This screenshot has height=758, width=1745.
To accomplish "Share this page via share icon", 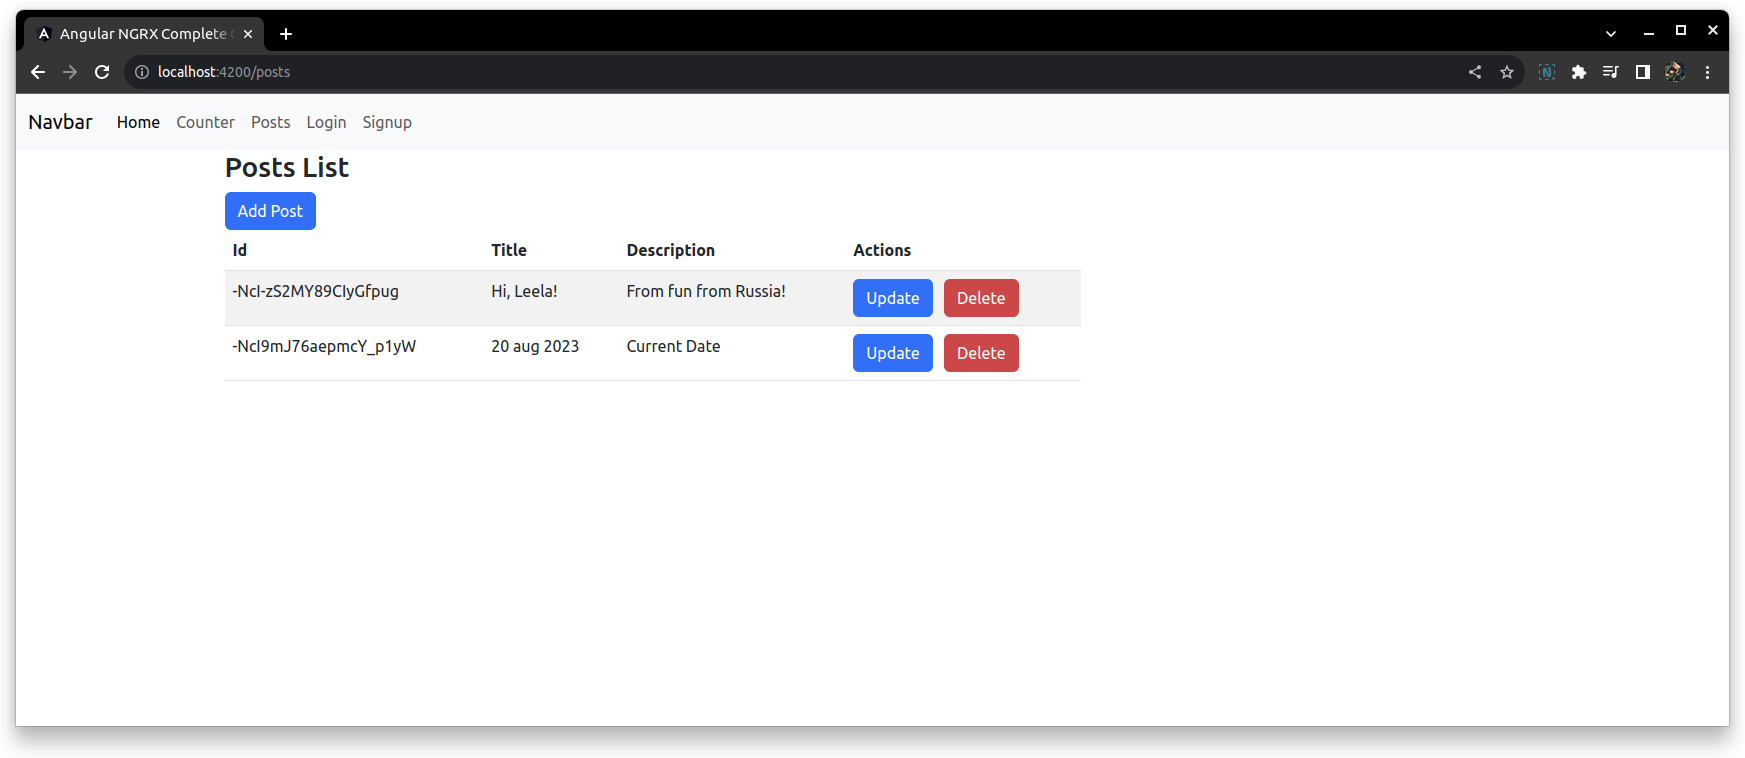I will [x=1475, y=72].
